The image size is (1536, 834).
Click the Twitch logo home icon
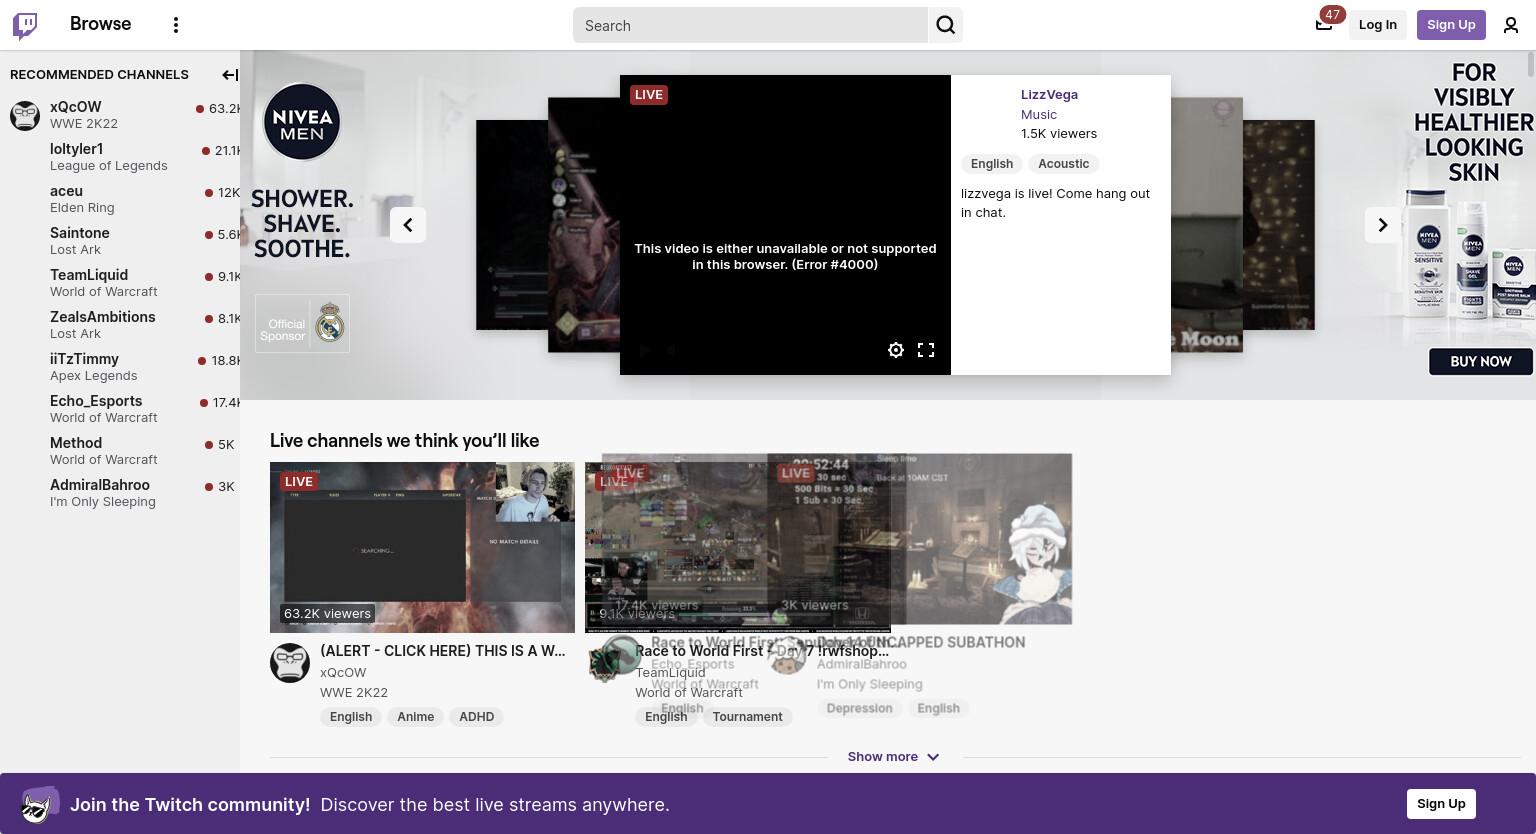(25, 25)
